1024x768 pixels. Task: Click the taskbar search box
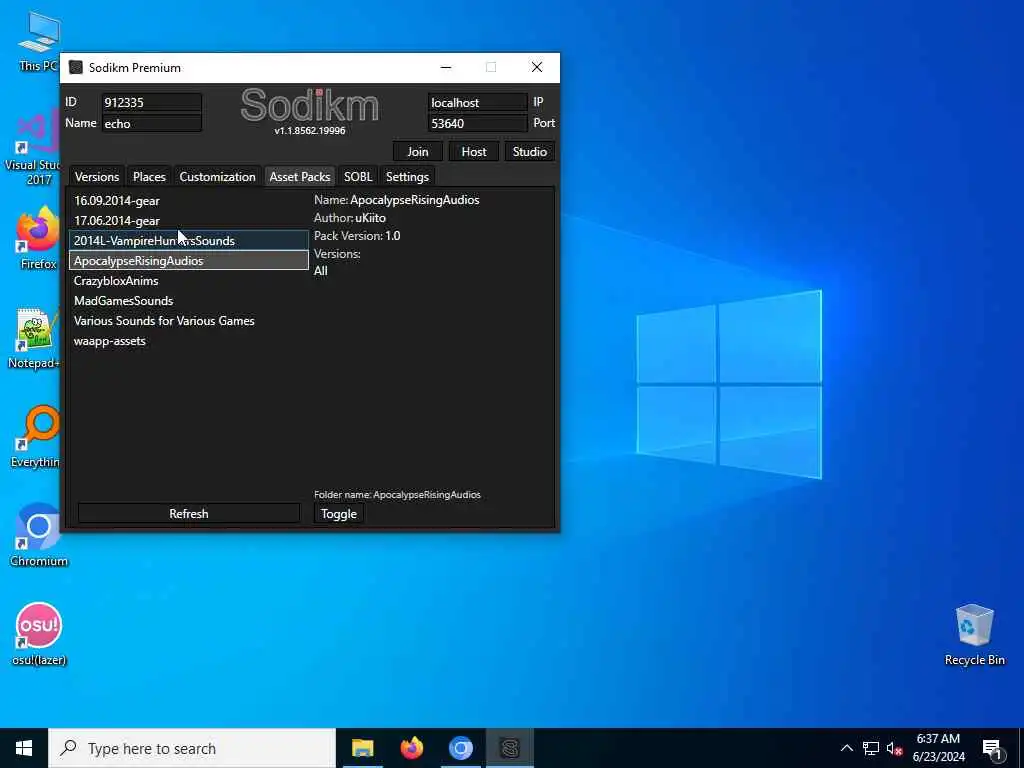click(192, 748)
